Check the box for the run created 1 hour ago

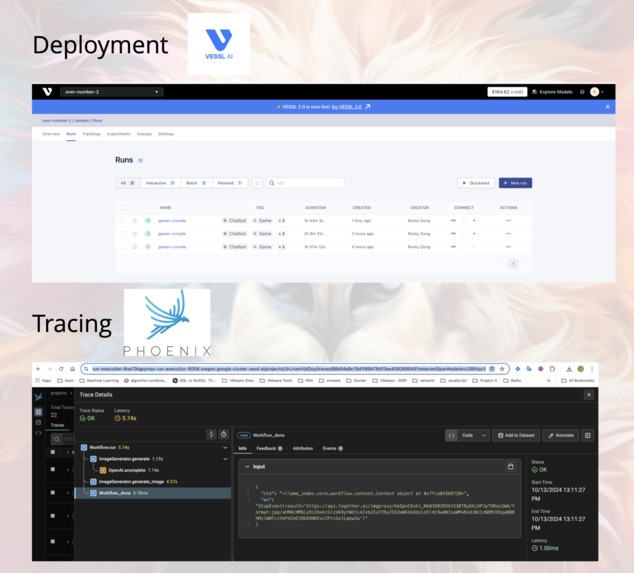pos(123,221)
